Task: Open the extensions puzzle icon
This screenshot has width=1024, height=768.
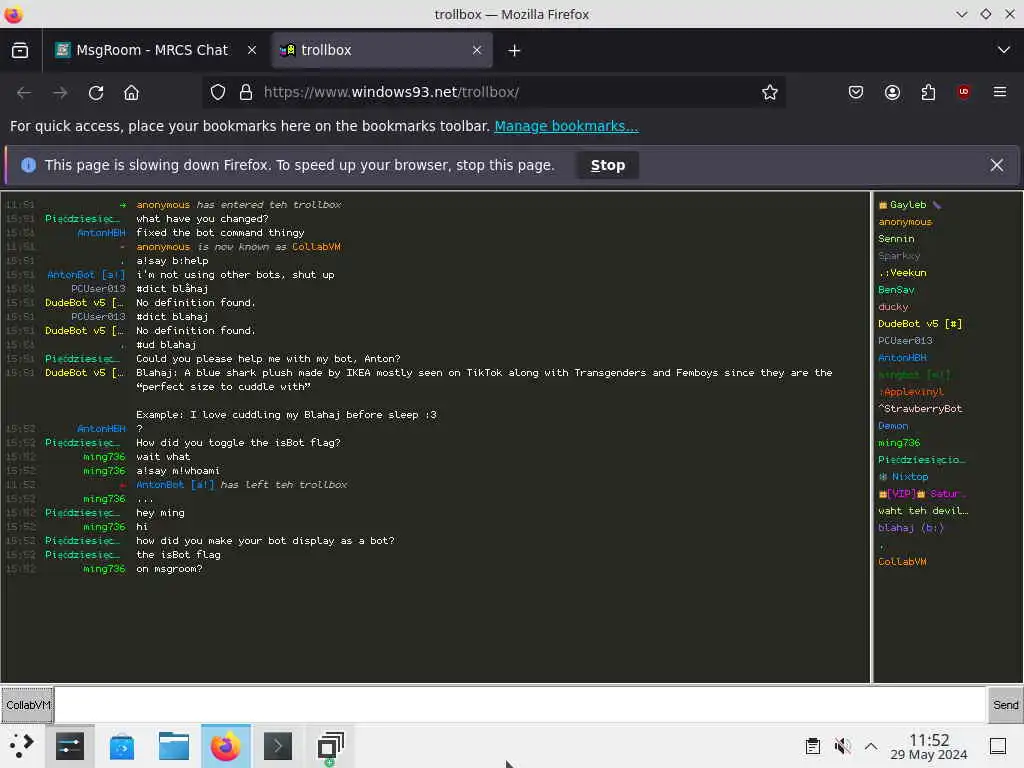Action: tap(928, 92)
